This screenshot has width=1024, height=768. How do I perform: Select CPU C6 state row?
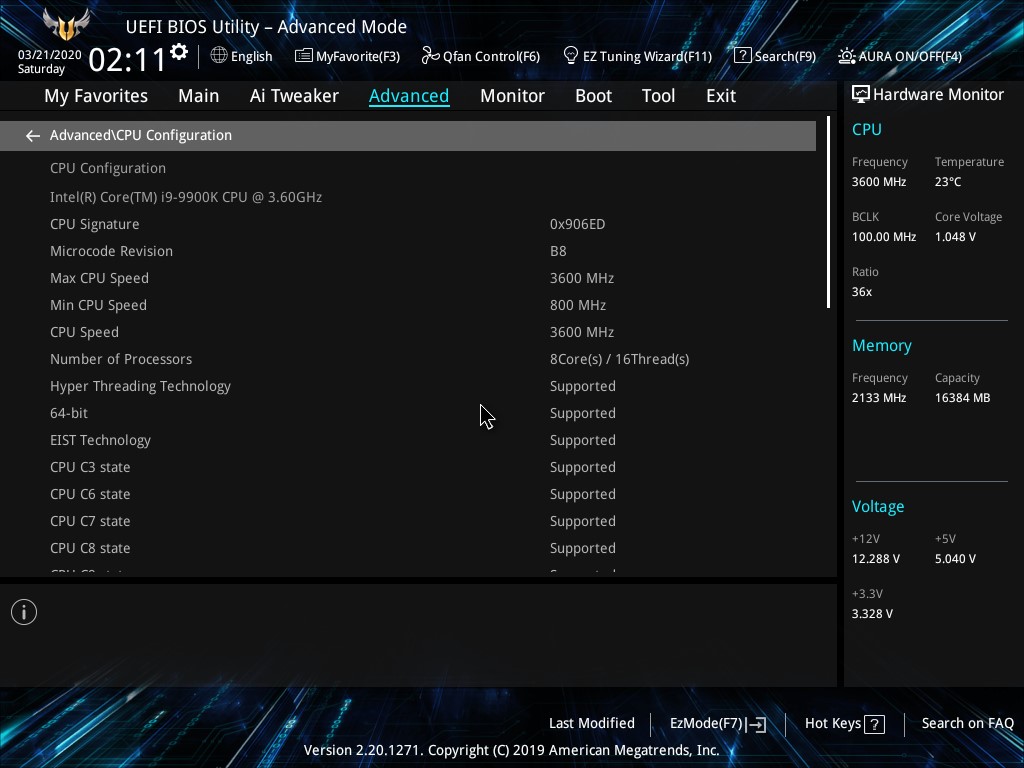point(408,494)
